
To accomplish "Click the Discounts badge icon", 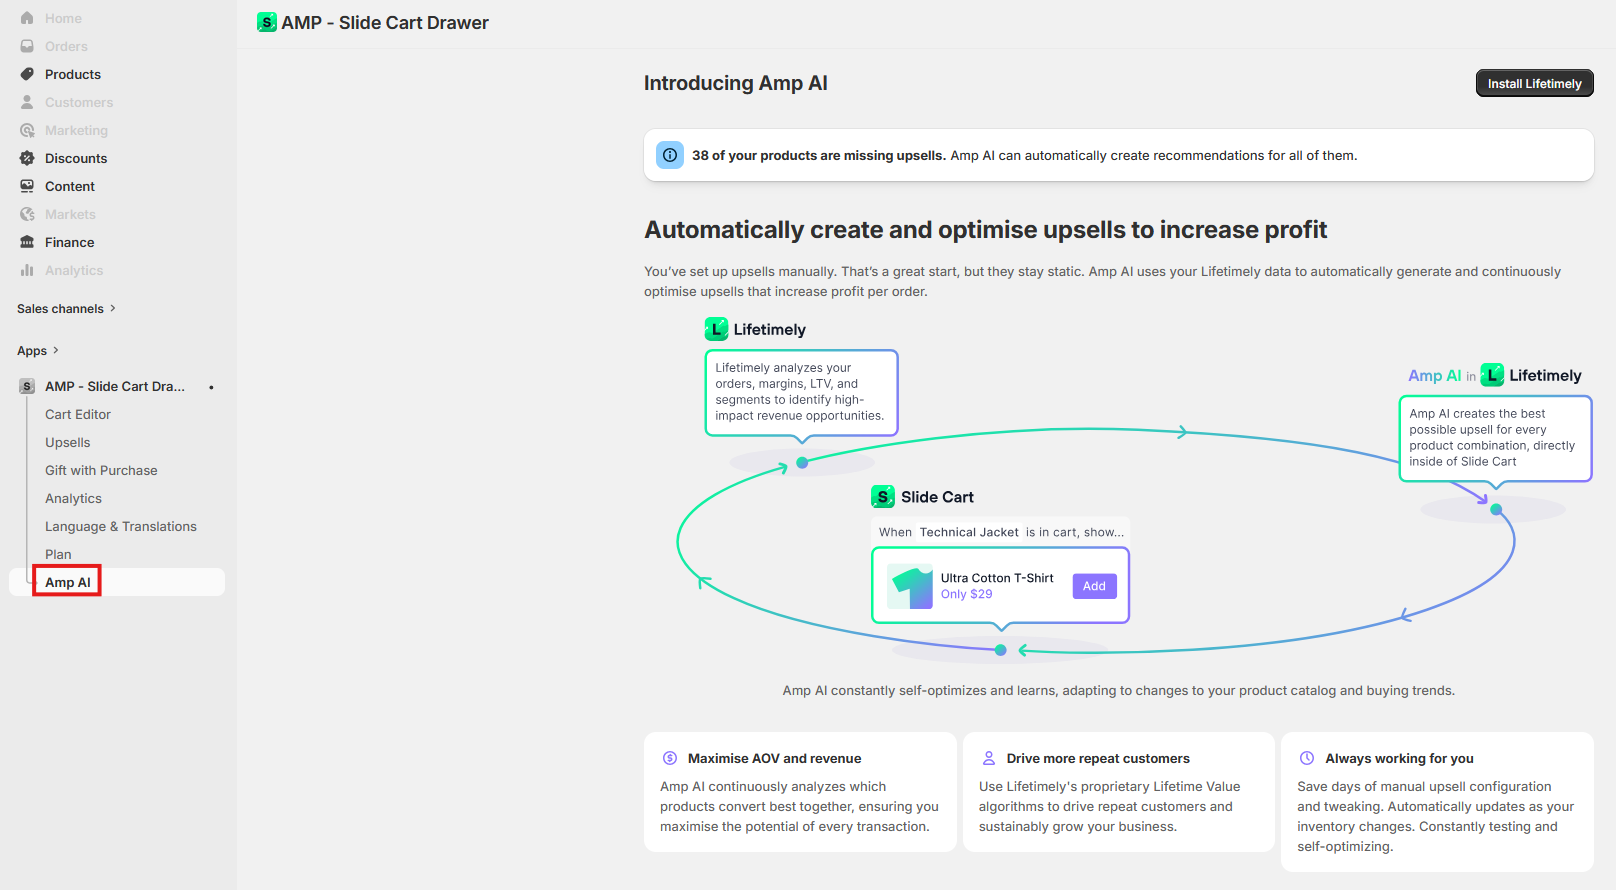I will pyautogui.click(x=27, y=158).
